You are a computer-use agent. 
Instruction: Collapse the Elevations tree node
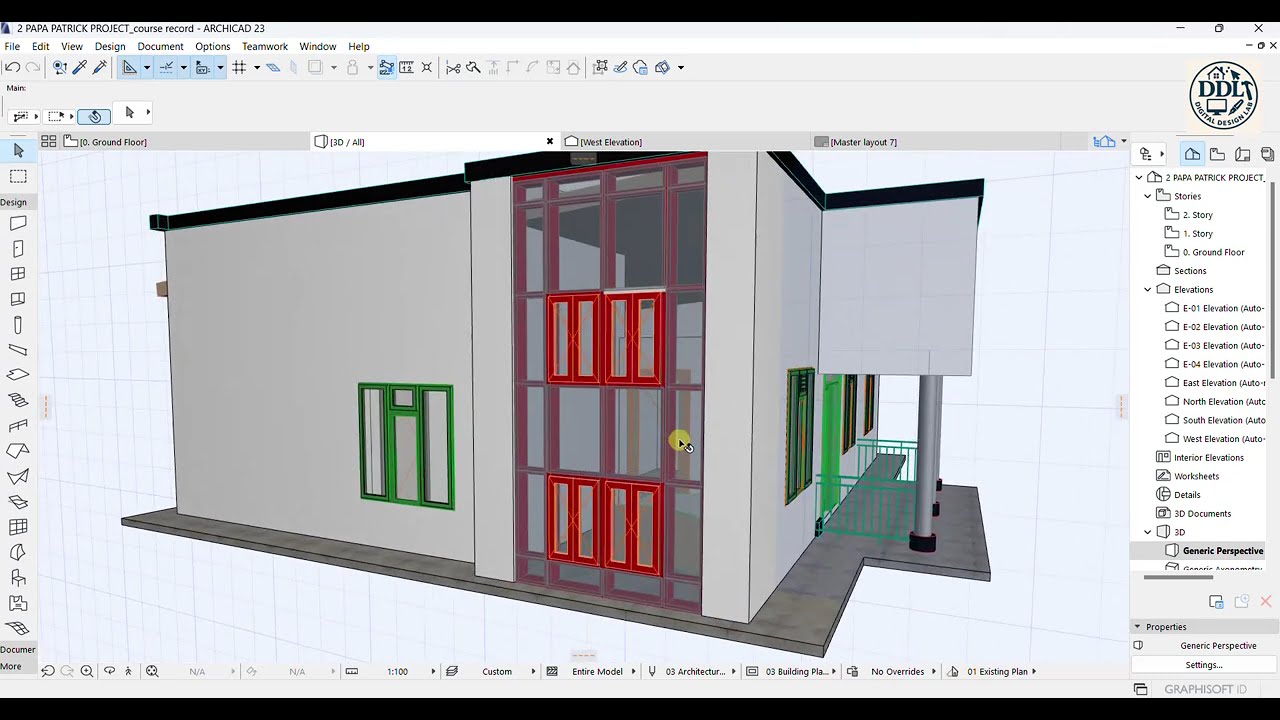[x=1148, y=289]
